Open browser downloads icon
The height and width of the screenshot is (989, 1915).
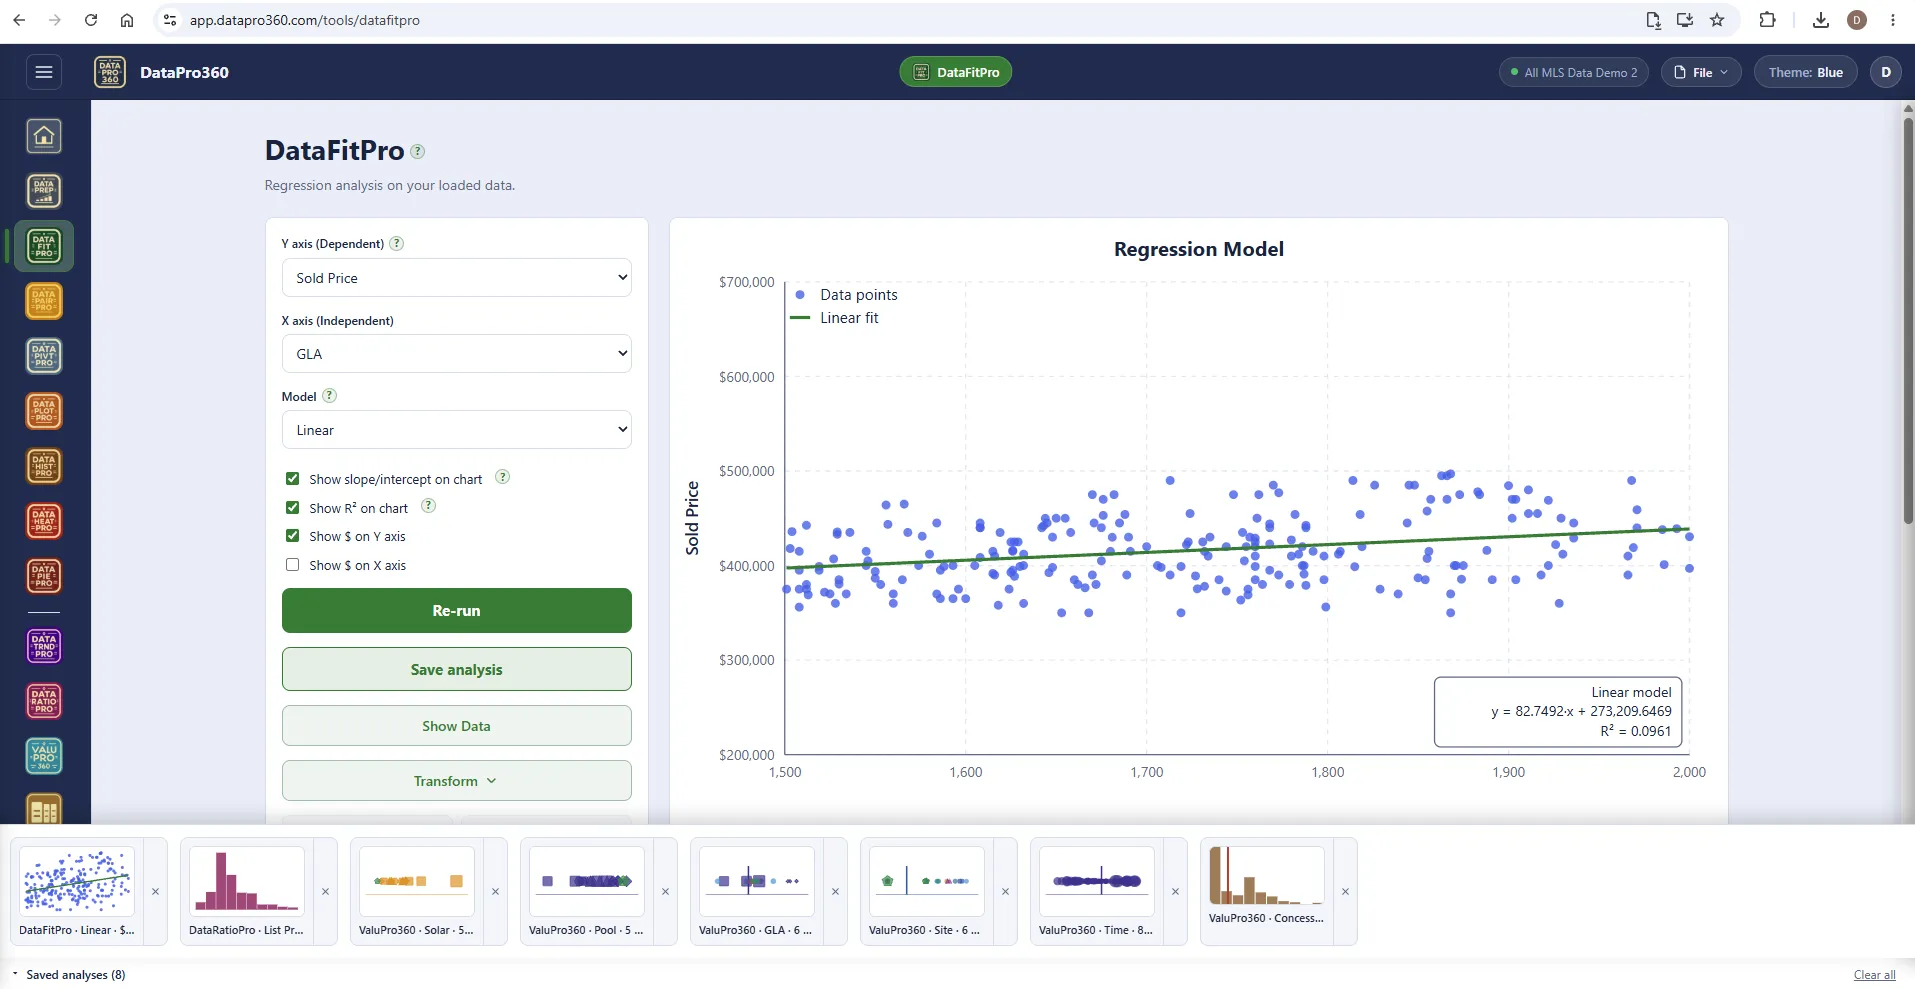tap(1821, 20)
